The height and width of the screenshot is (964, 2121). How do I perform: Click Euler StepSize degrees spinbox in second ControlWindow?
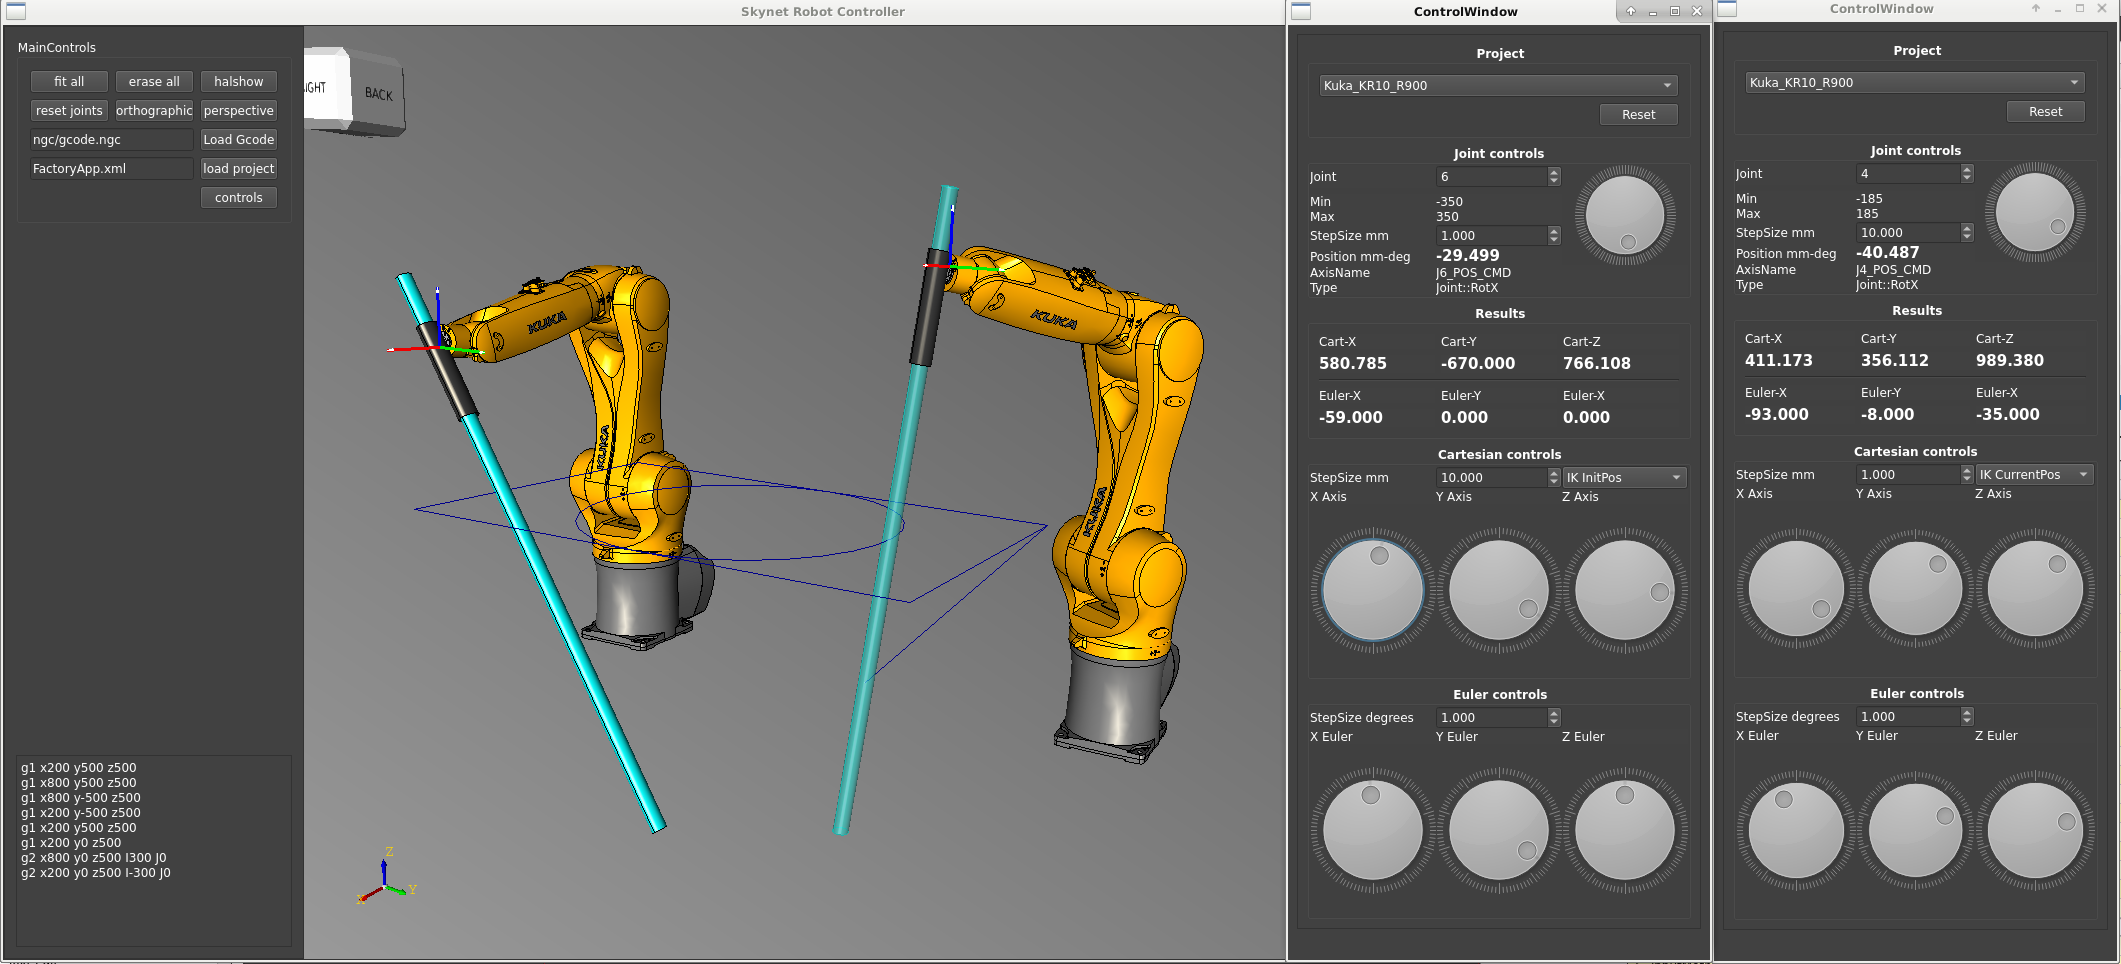click(1915, 717)
